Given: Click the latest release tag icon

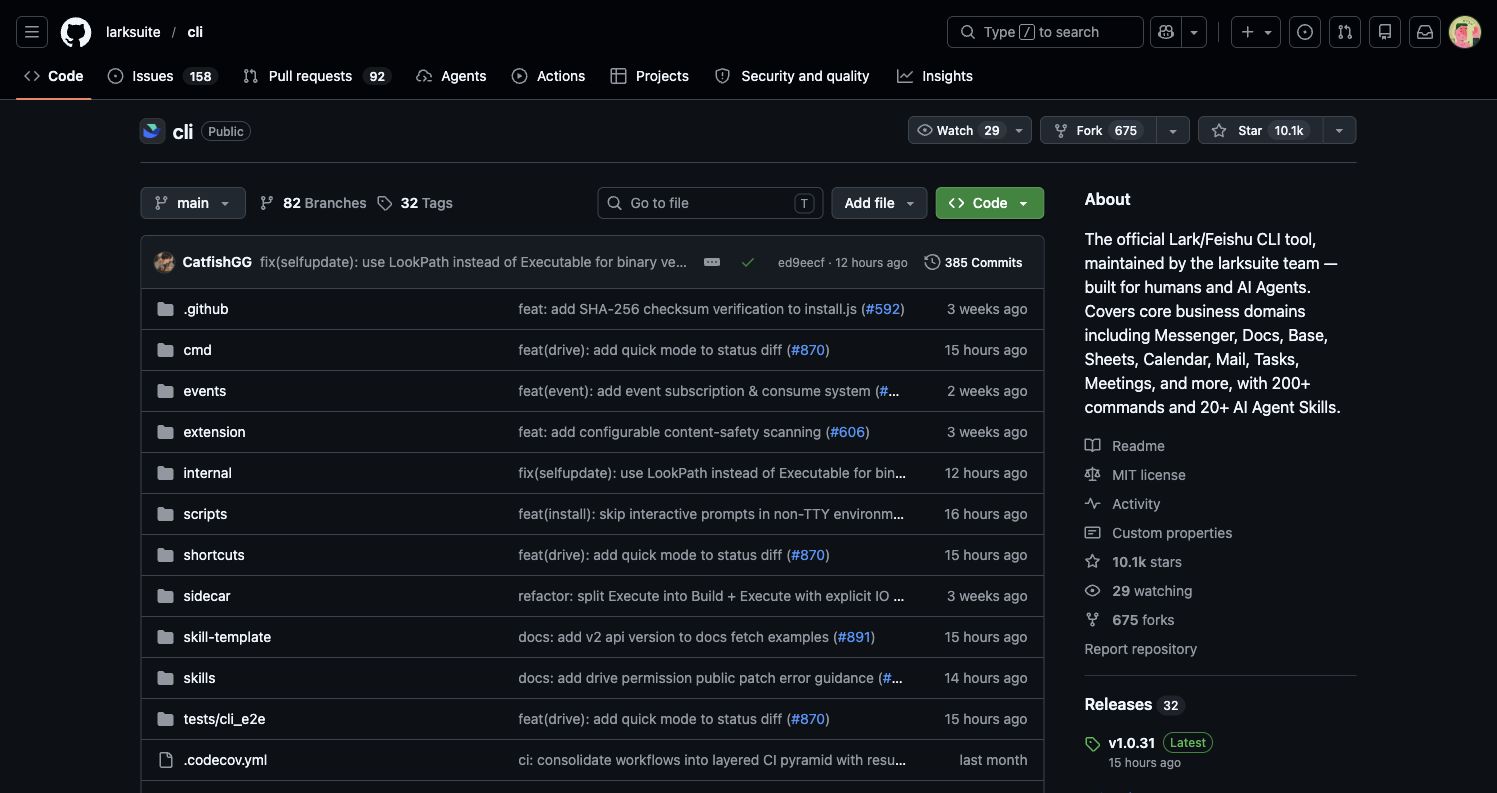Looking at the screenshot, I should [1093, 744].
